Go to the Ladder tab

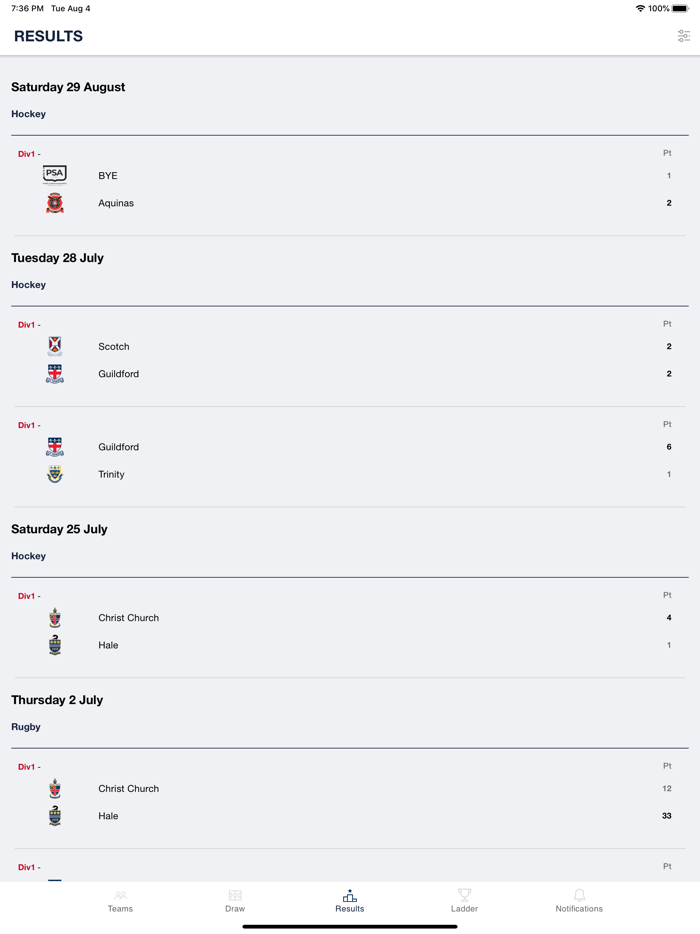[x=464, y=901]
